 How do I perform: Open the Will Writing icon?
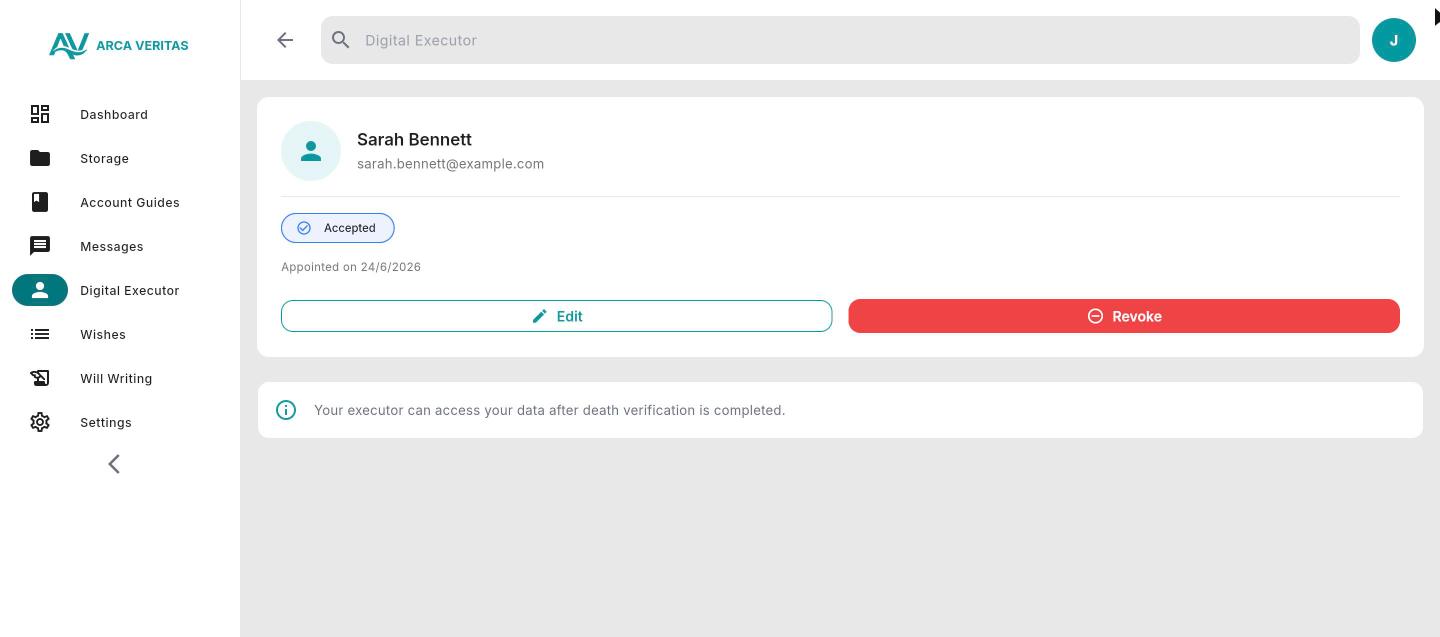pos(40,378)
